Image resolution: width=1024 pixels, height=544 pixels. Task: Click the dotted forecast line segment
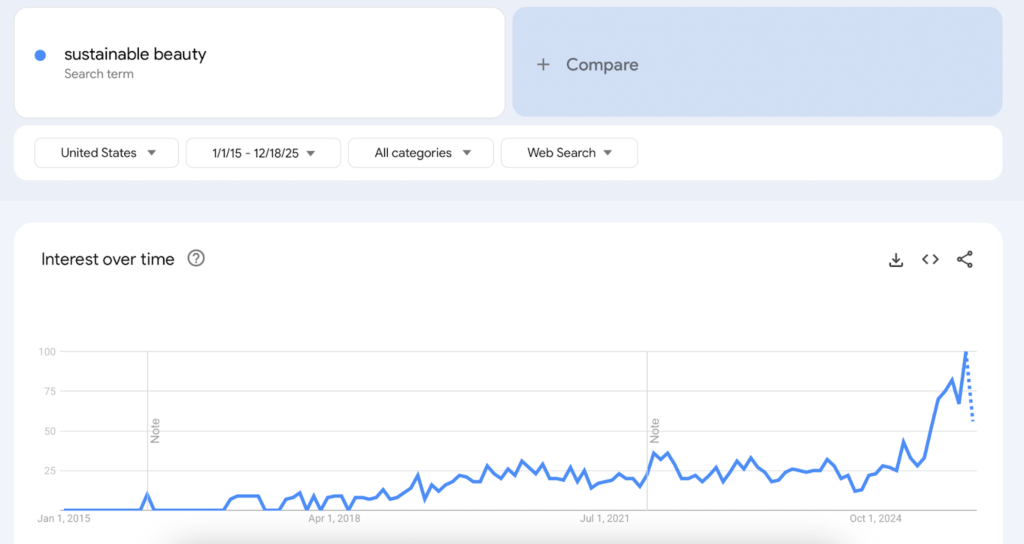971,392
